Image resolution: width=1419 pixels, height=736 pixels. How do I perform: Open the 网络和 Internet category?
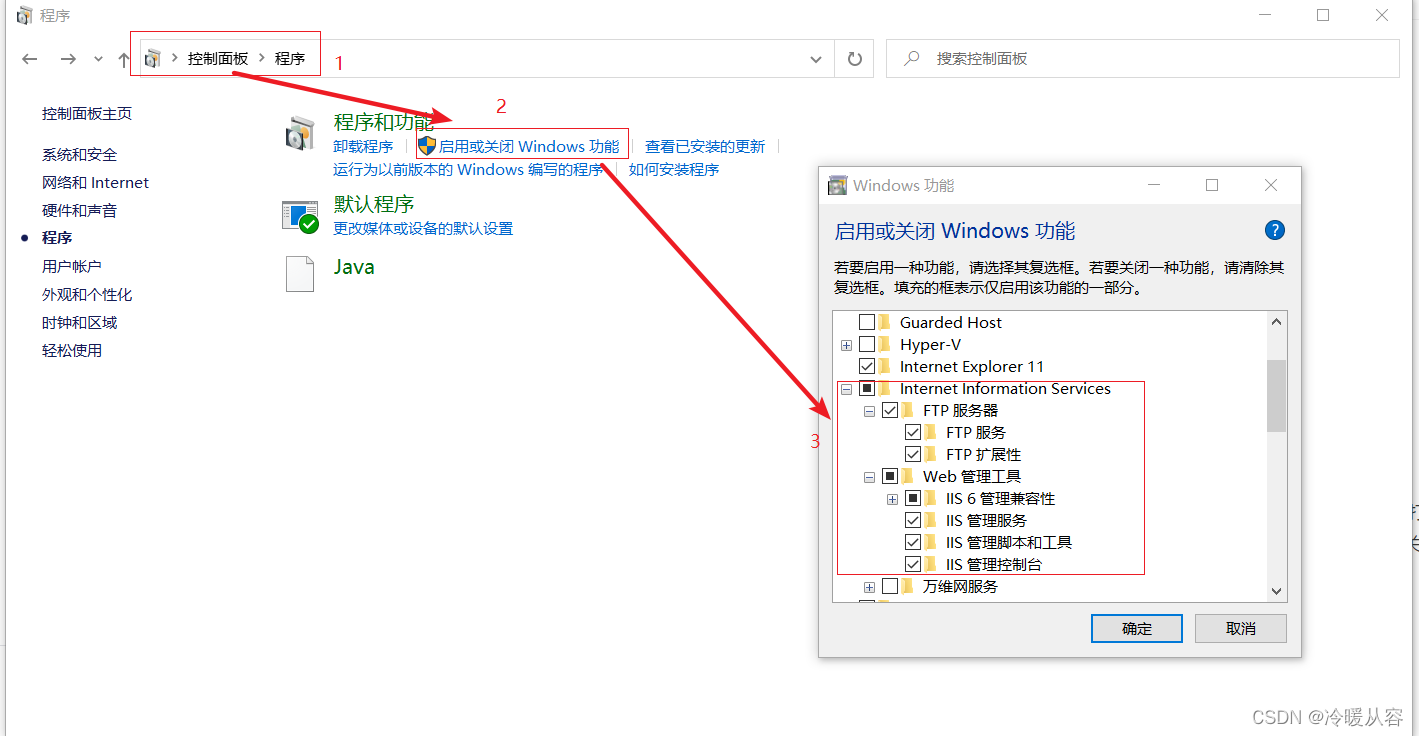(x=95, y=183)
